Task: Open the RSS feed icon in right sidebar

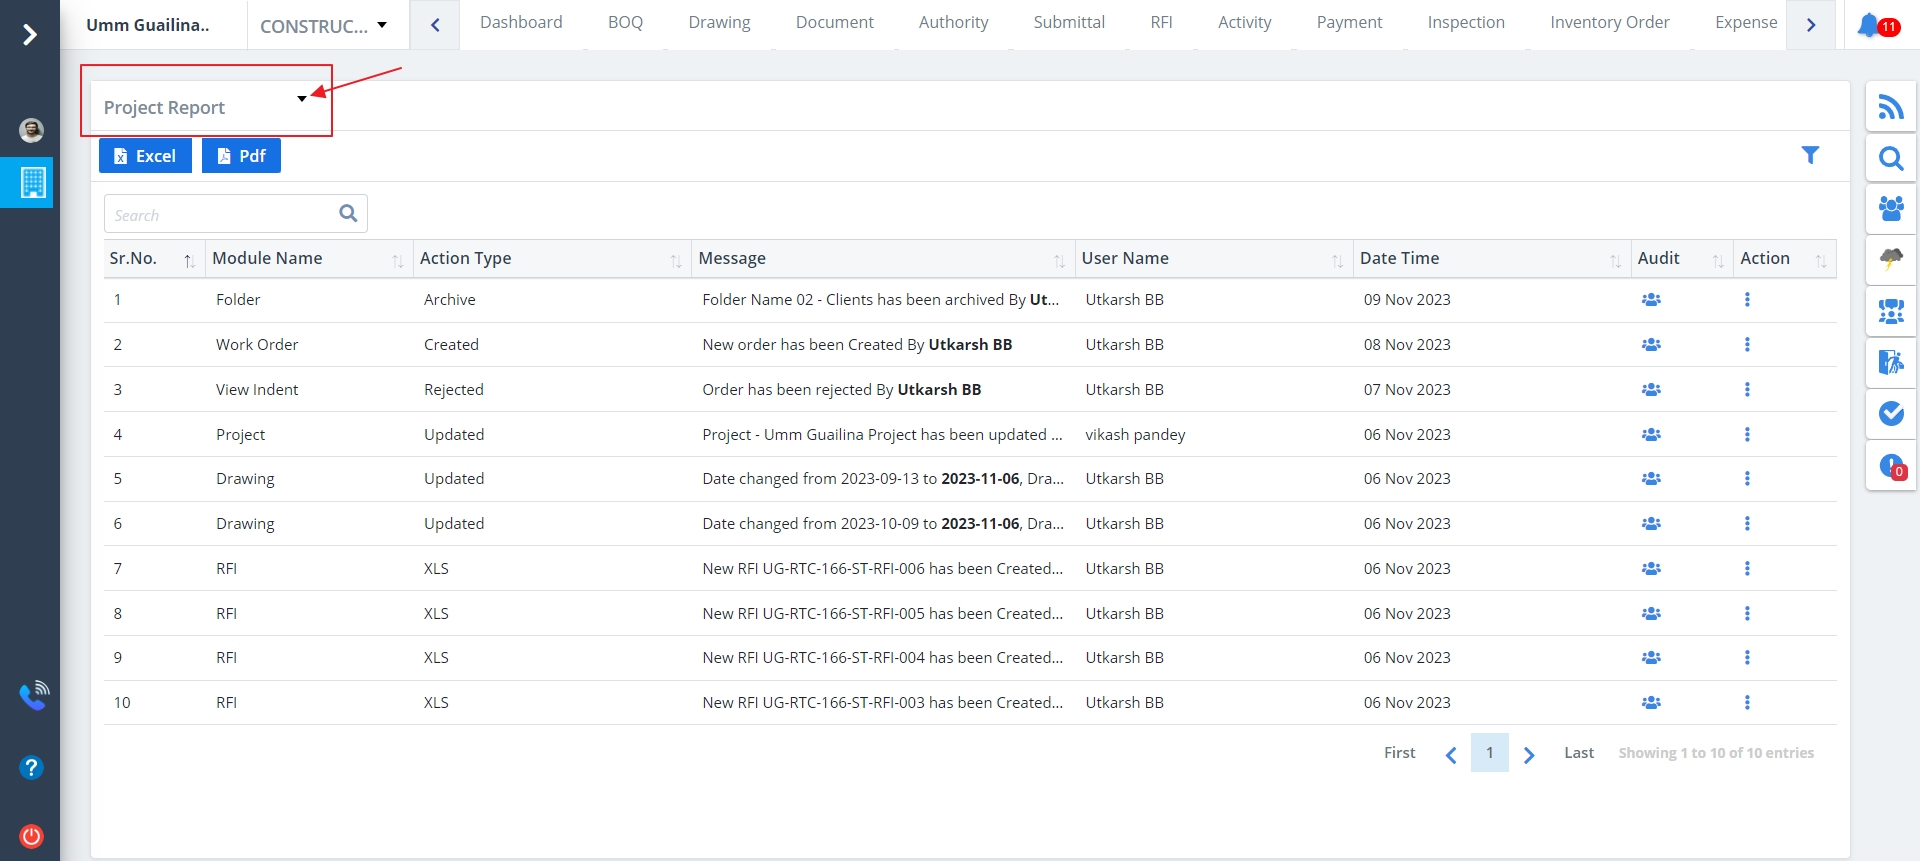Action: pyautogui.click(x=1890, y=107)
